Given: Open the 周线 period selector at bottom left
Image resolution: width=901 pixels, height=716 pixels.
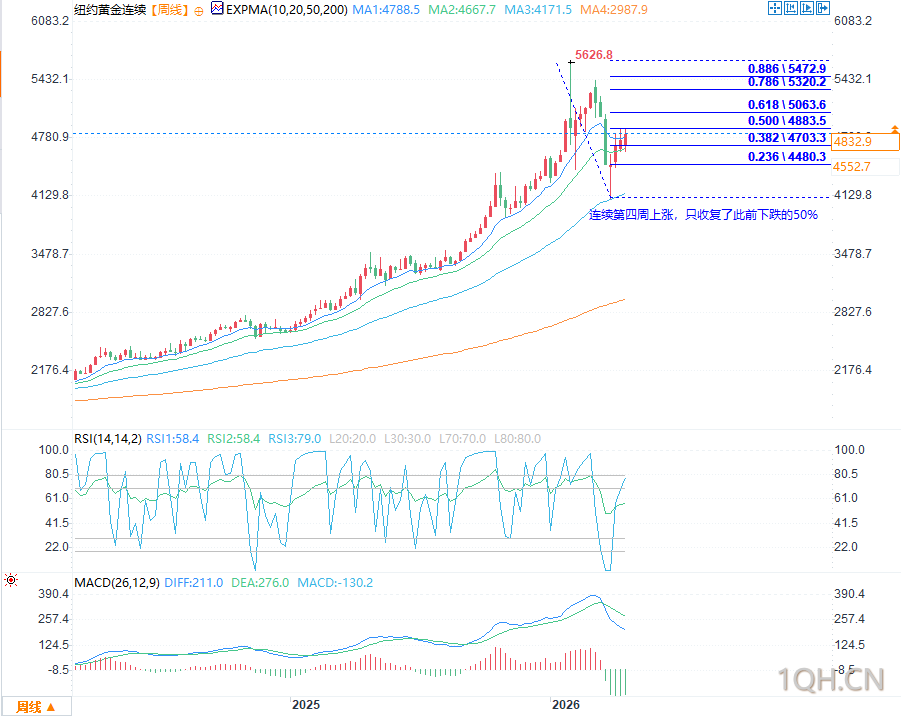Looking at the screenshot, I should [36, 707].
